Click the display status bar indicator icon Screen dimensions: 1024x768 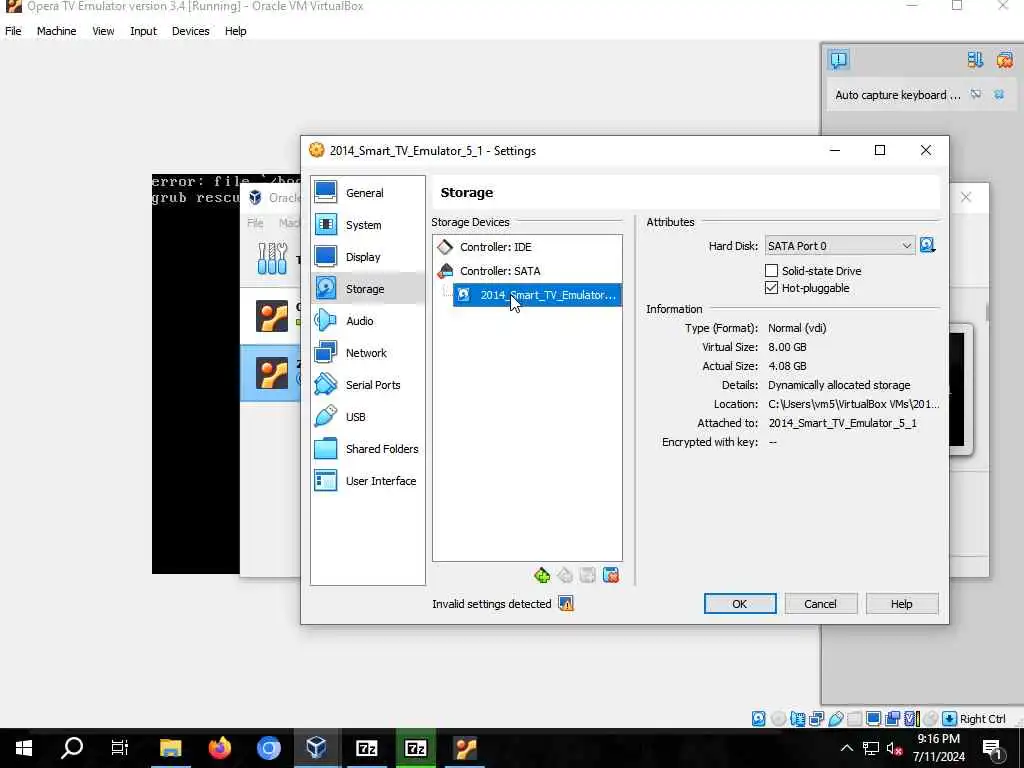pyautogui.click(x=873, y=719)
